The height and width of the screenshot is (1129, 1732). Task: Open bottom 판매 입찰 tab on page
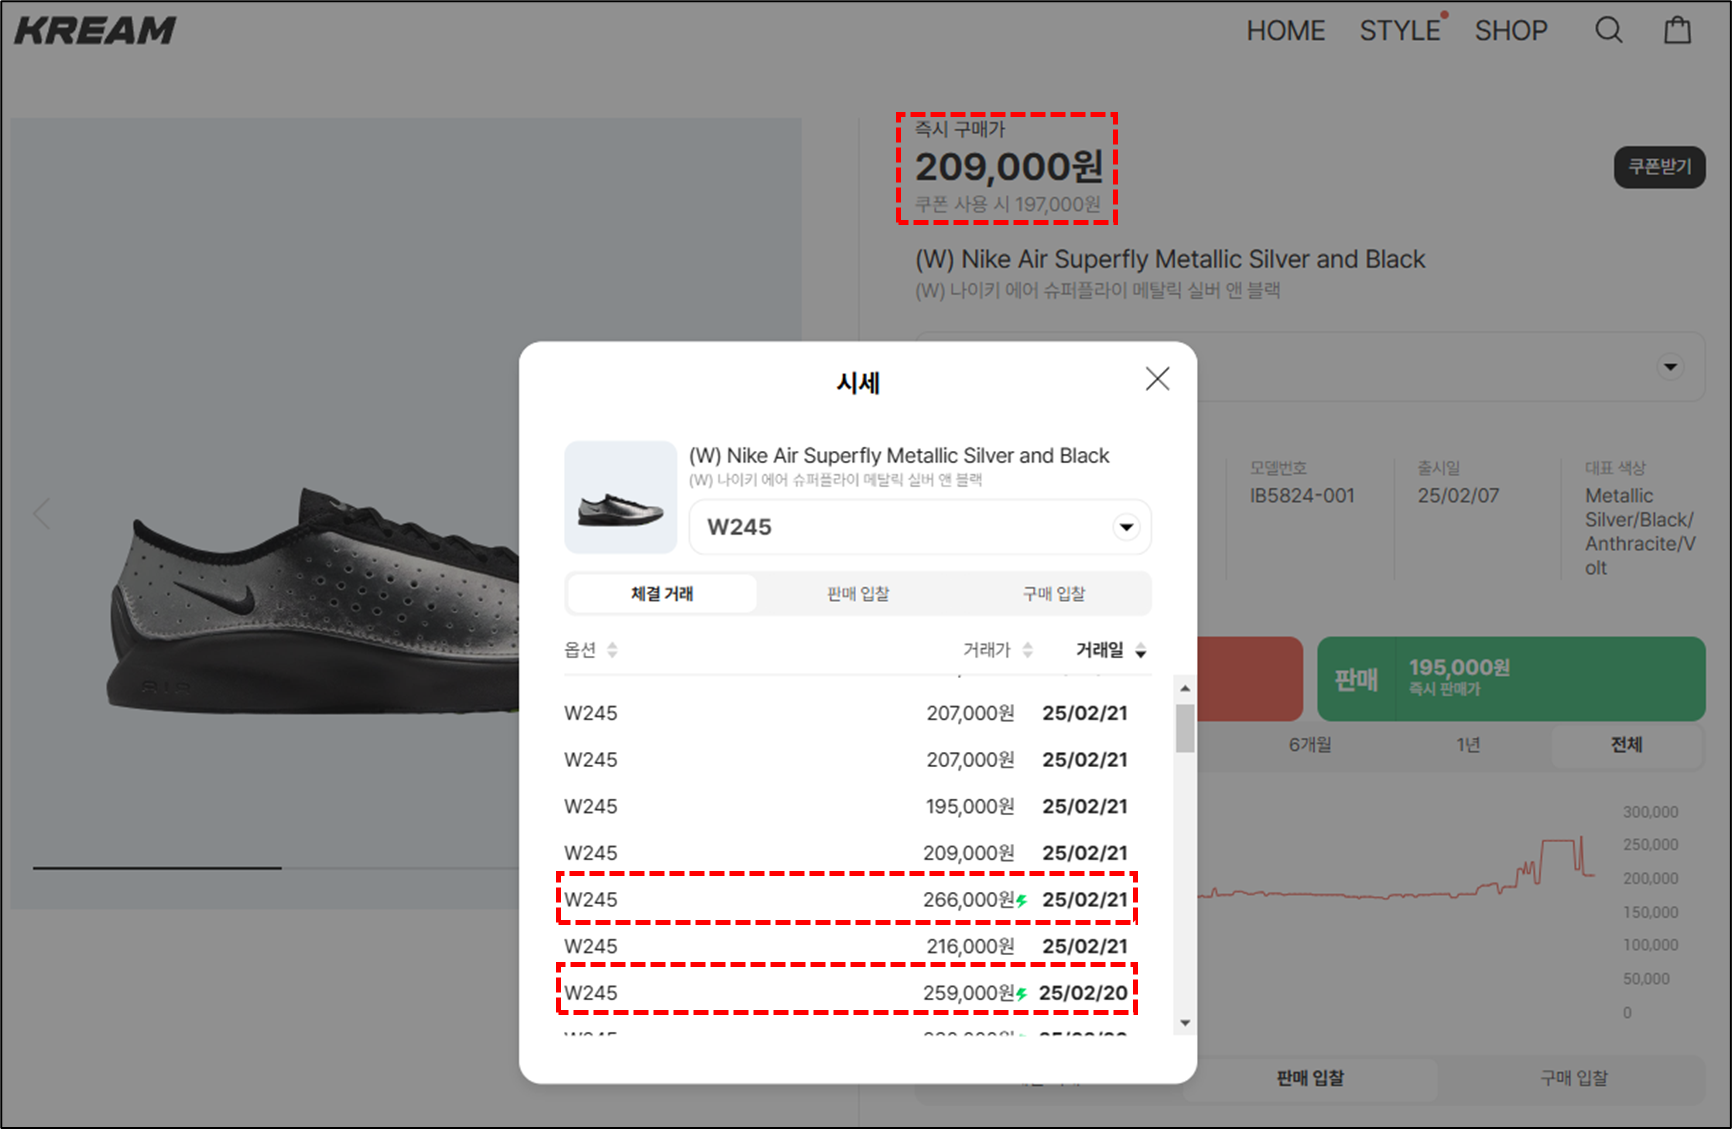1310,1078
